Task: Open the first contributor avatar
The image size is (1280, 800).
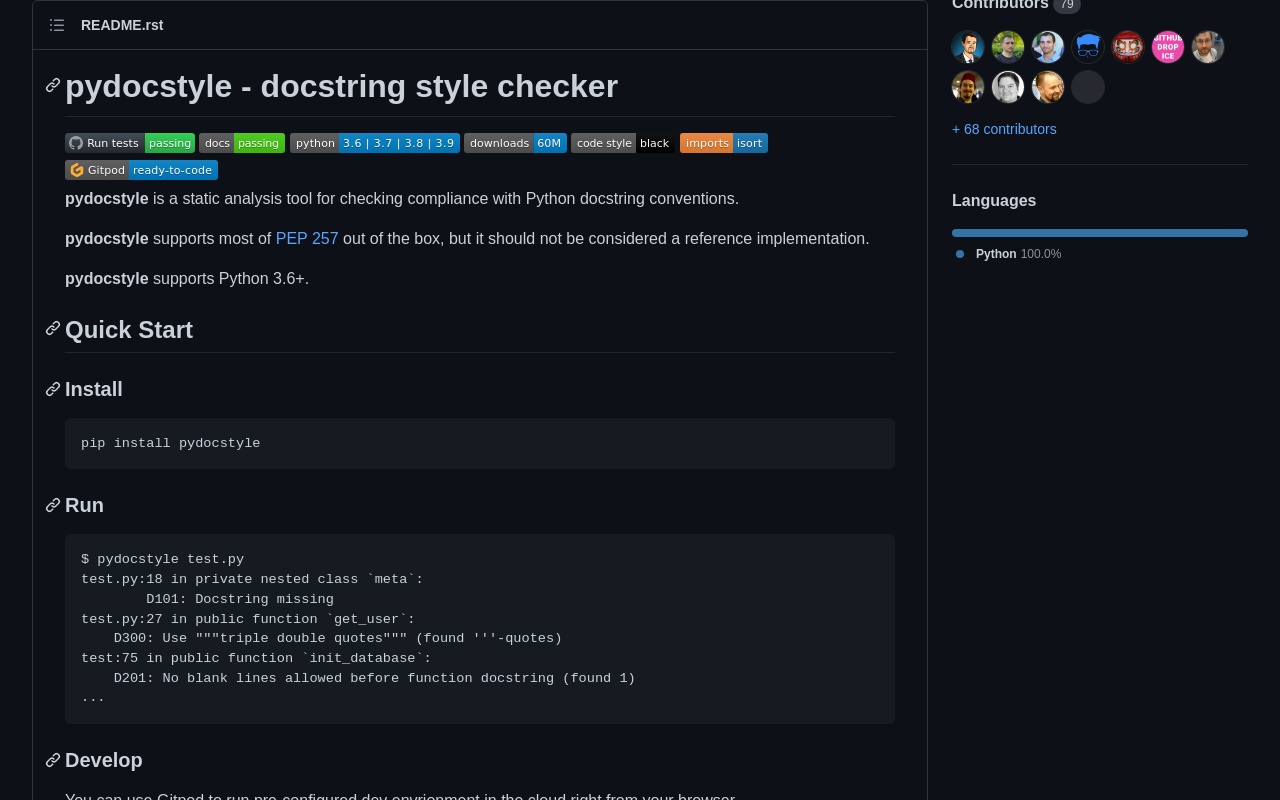Action: 967,47
